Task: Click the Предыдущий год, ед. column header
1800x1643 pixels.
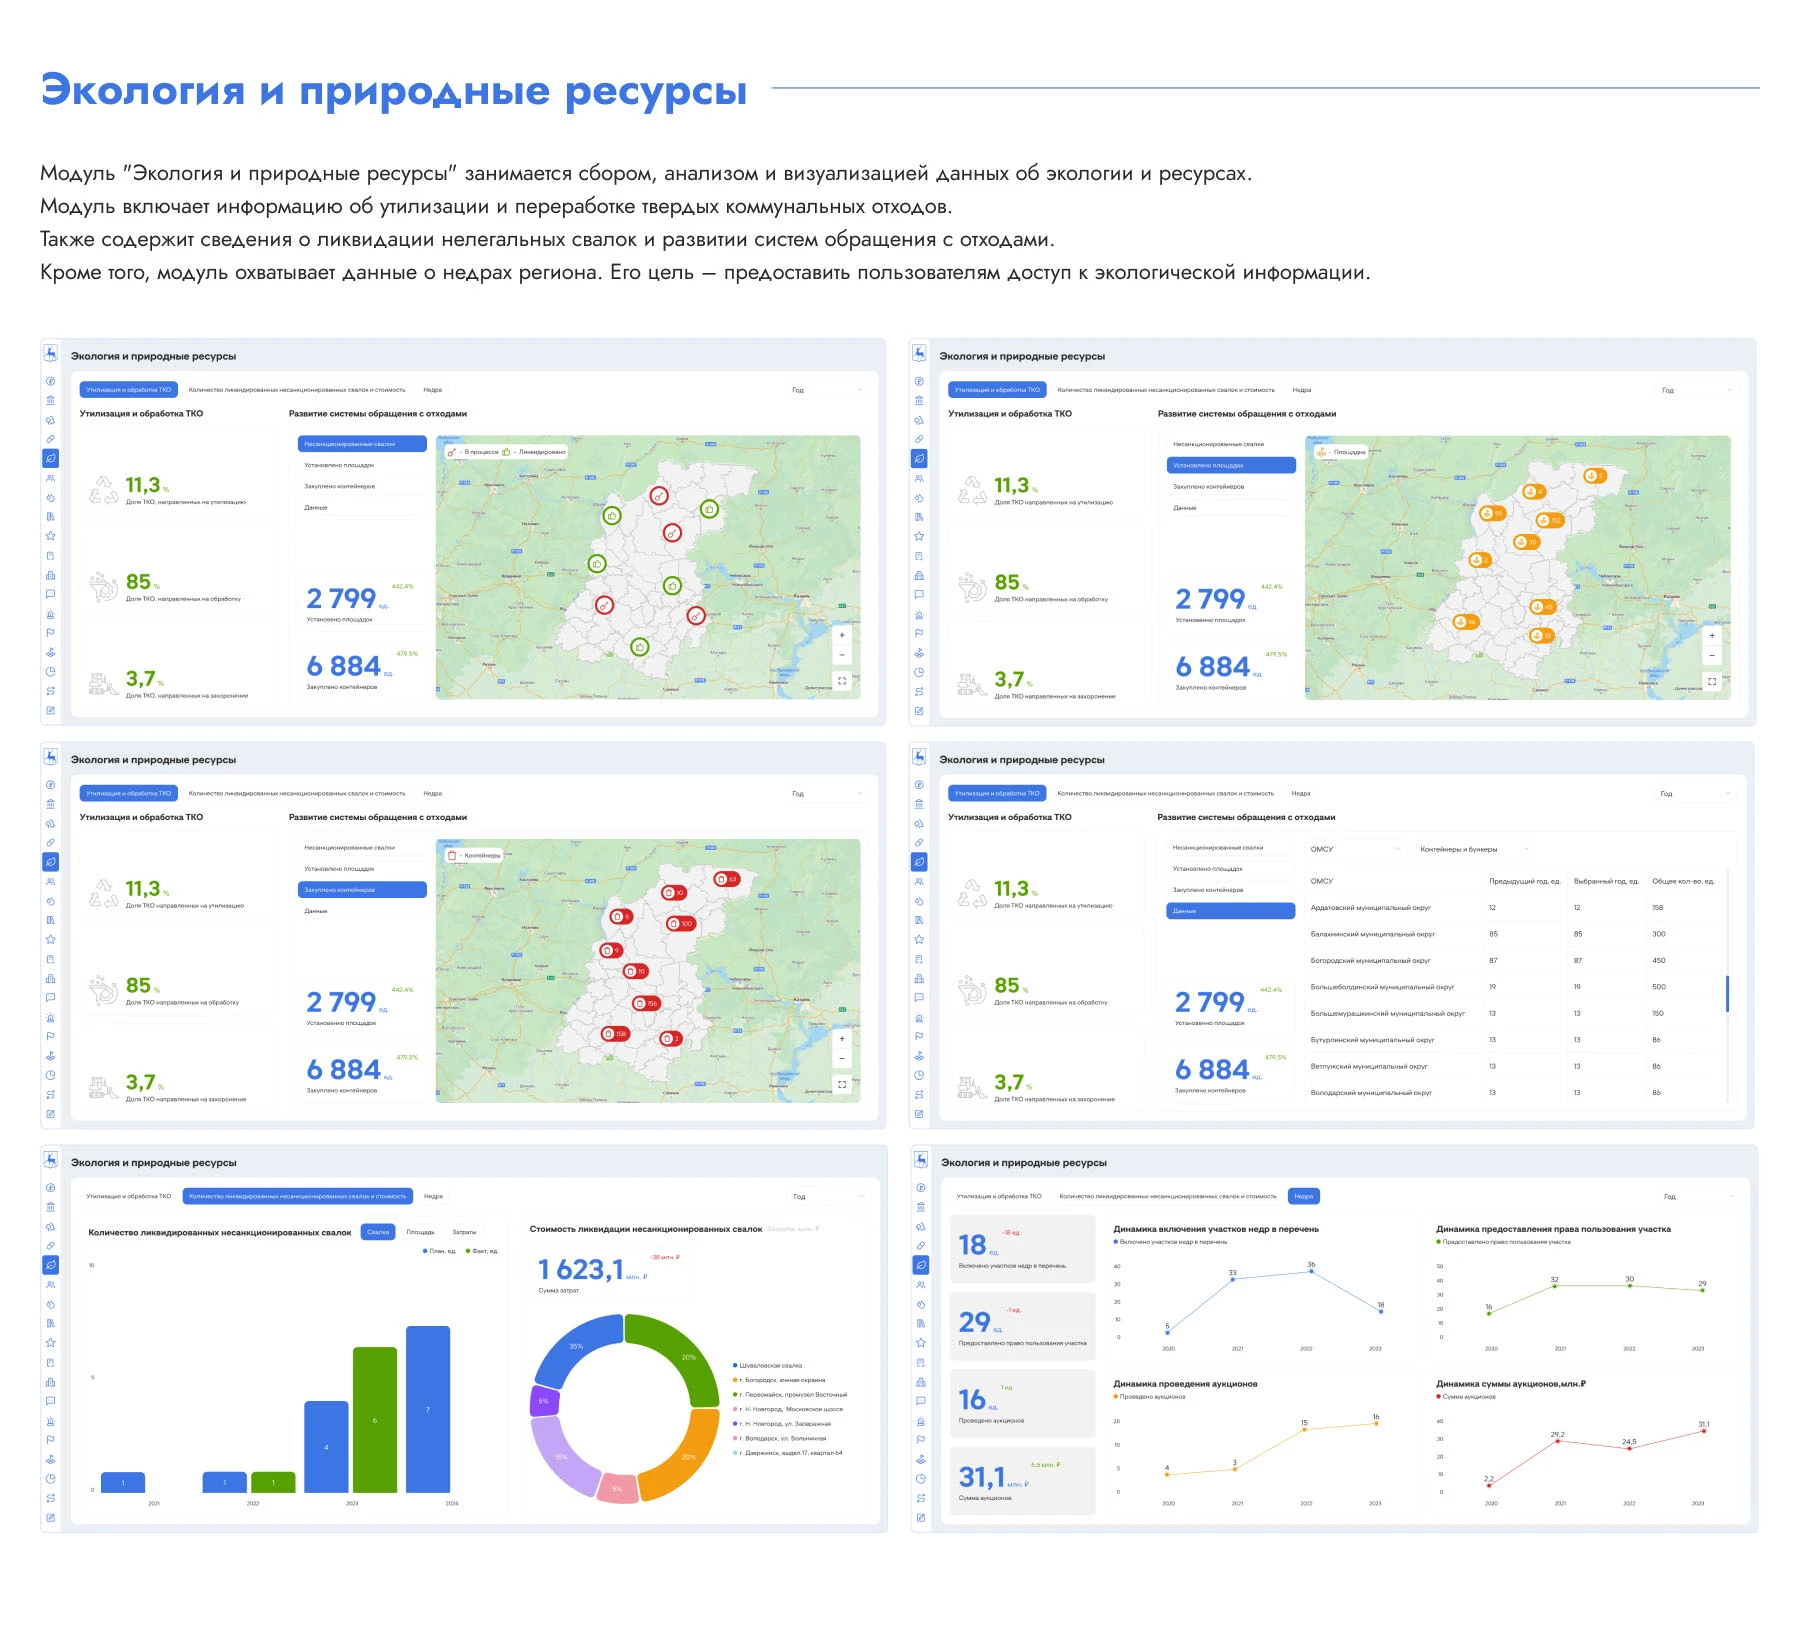Action: tap(1525, 882)
